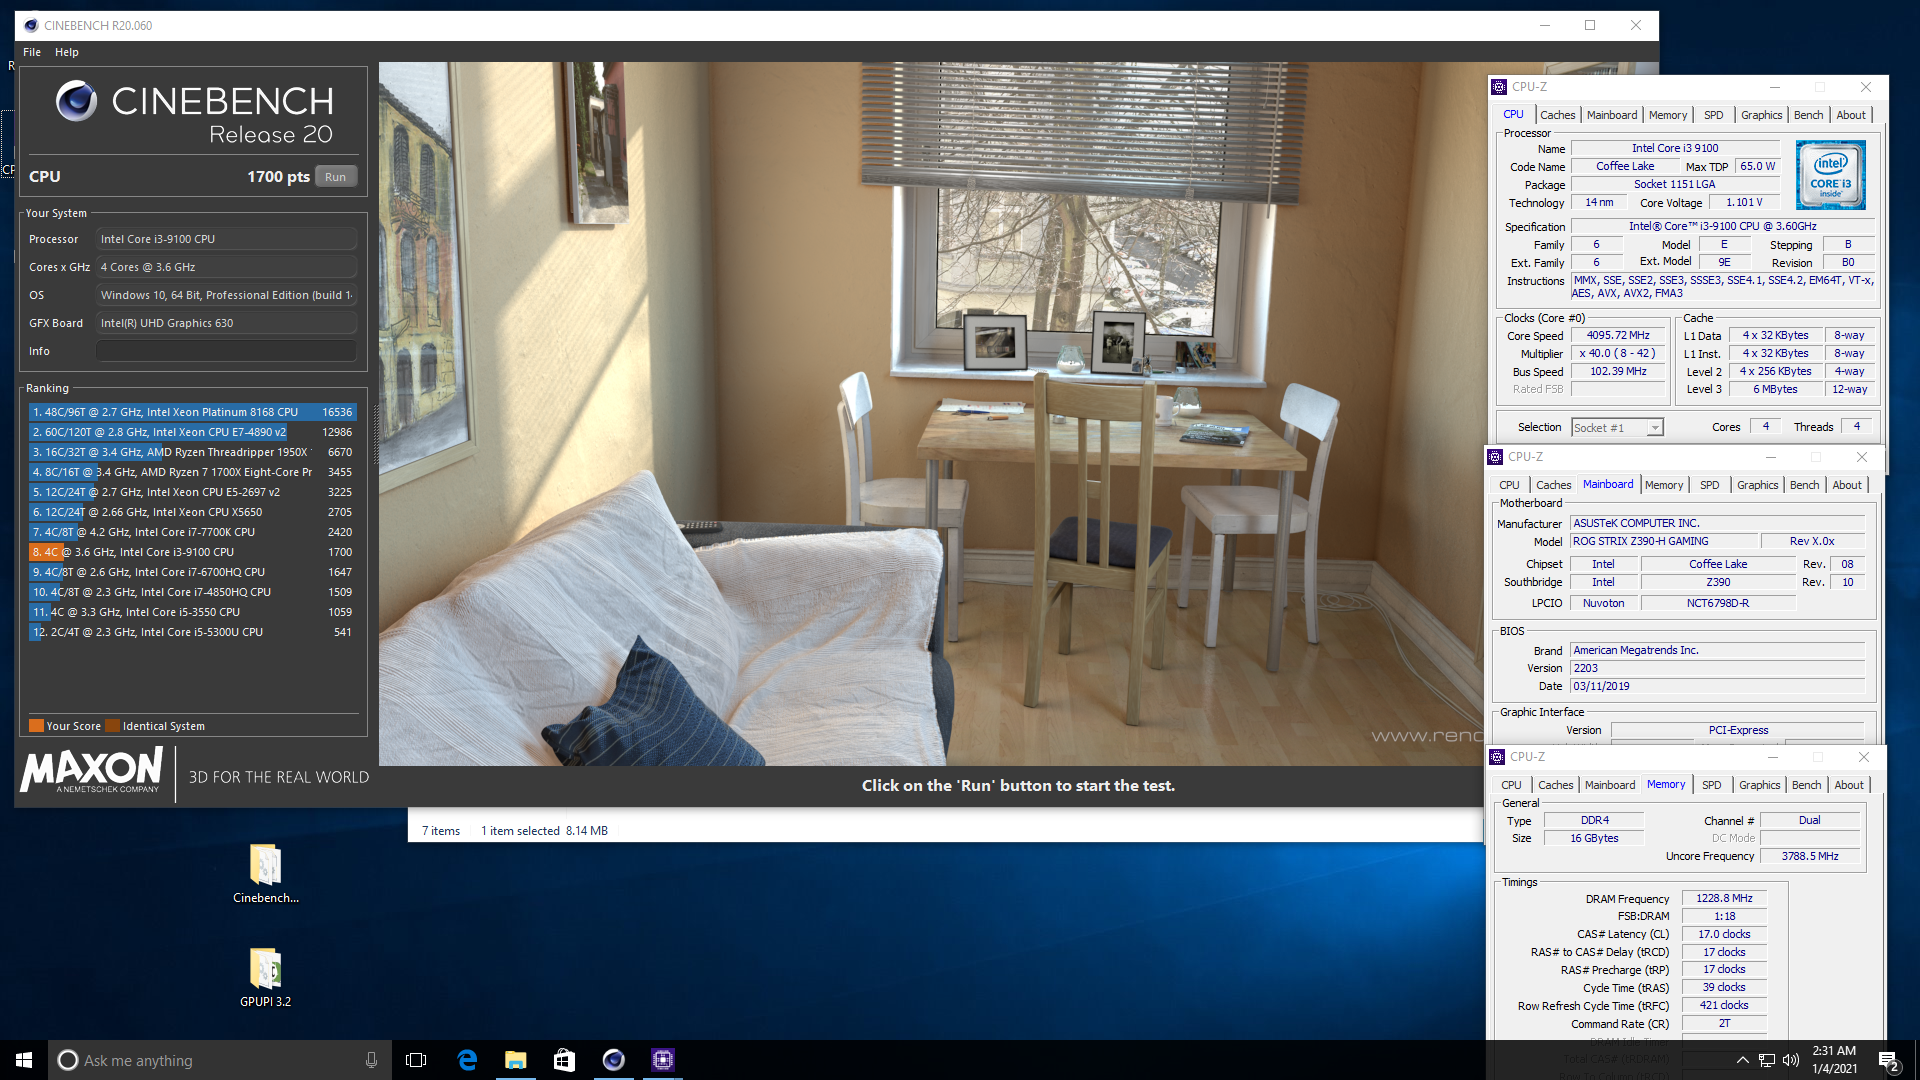Screen dimensions: 1920x1080
Task: Select ranking row Ryzen Threadripper 1950X
Action: point(192,452)
